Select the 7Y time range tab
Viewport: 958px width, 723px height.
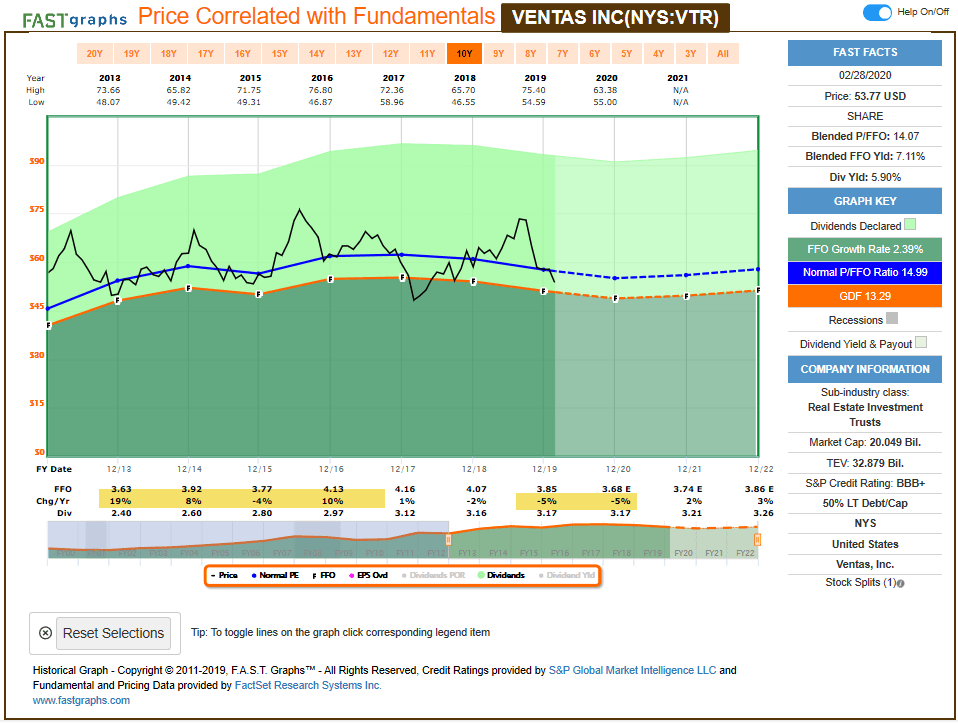563,54
